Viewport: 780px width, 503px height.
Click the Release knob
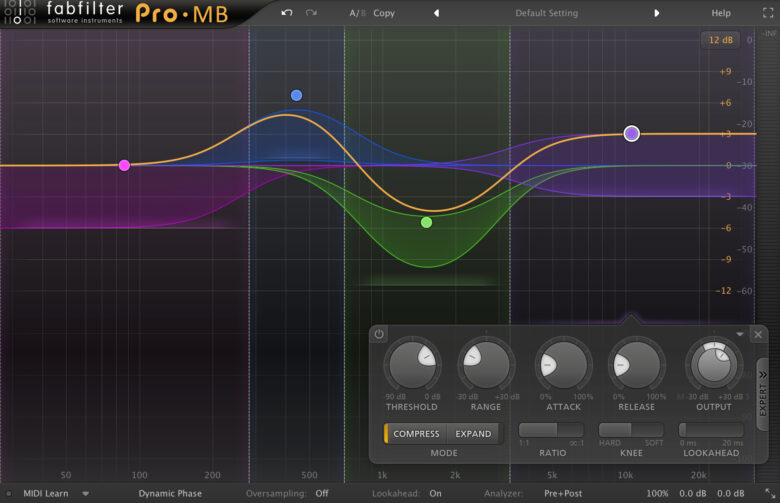(x=636, y=365)
